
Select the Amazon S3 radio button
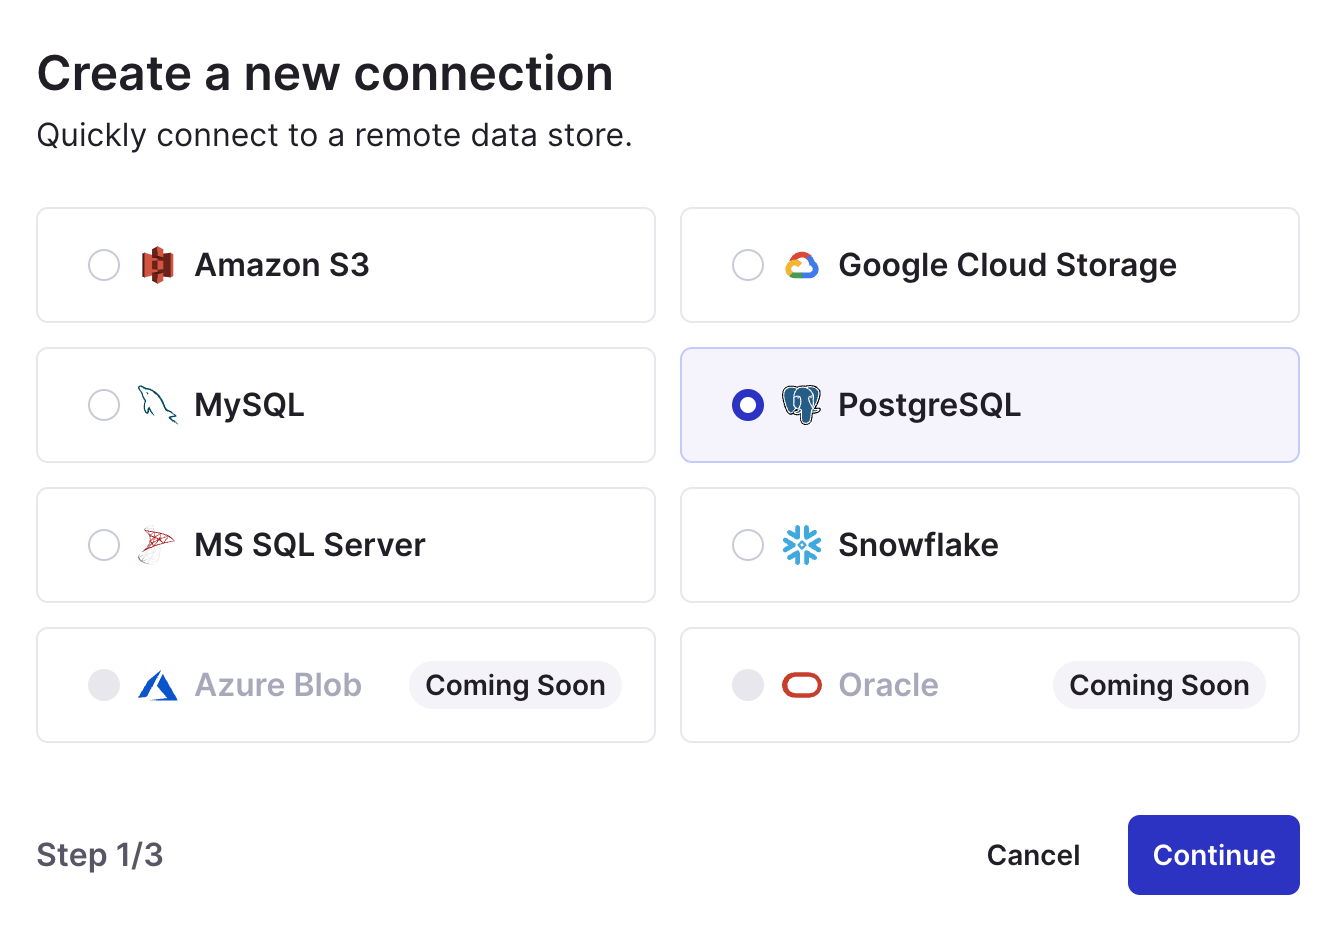tap(104, 265)
